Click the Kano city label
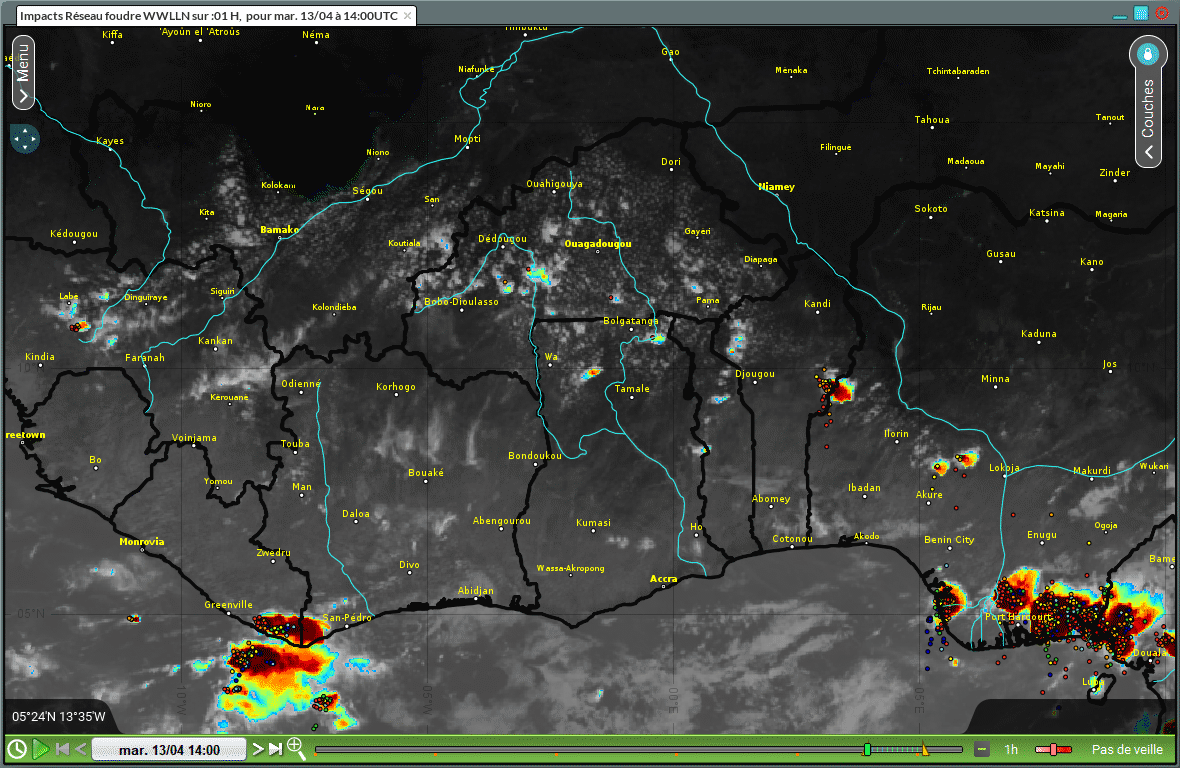 coord(1091,262)
